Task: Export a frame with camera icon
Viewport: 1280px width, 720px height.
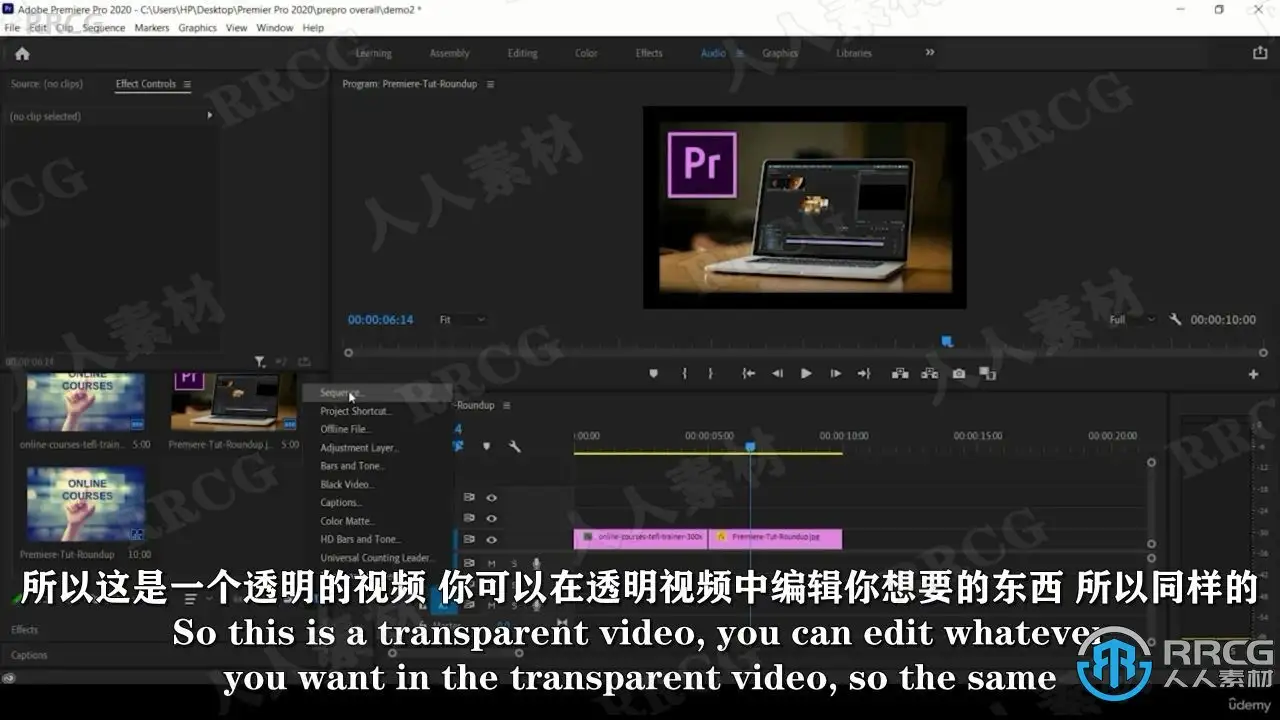Action: pyautogui.click(x=959, y=374)
